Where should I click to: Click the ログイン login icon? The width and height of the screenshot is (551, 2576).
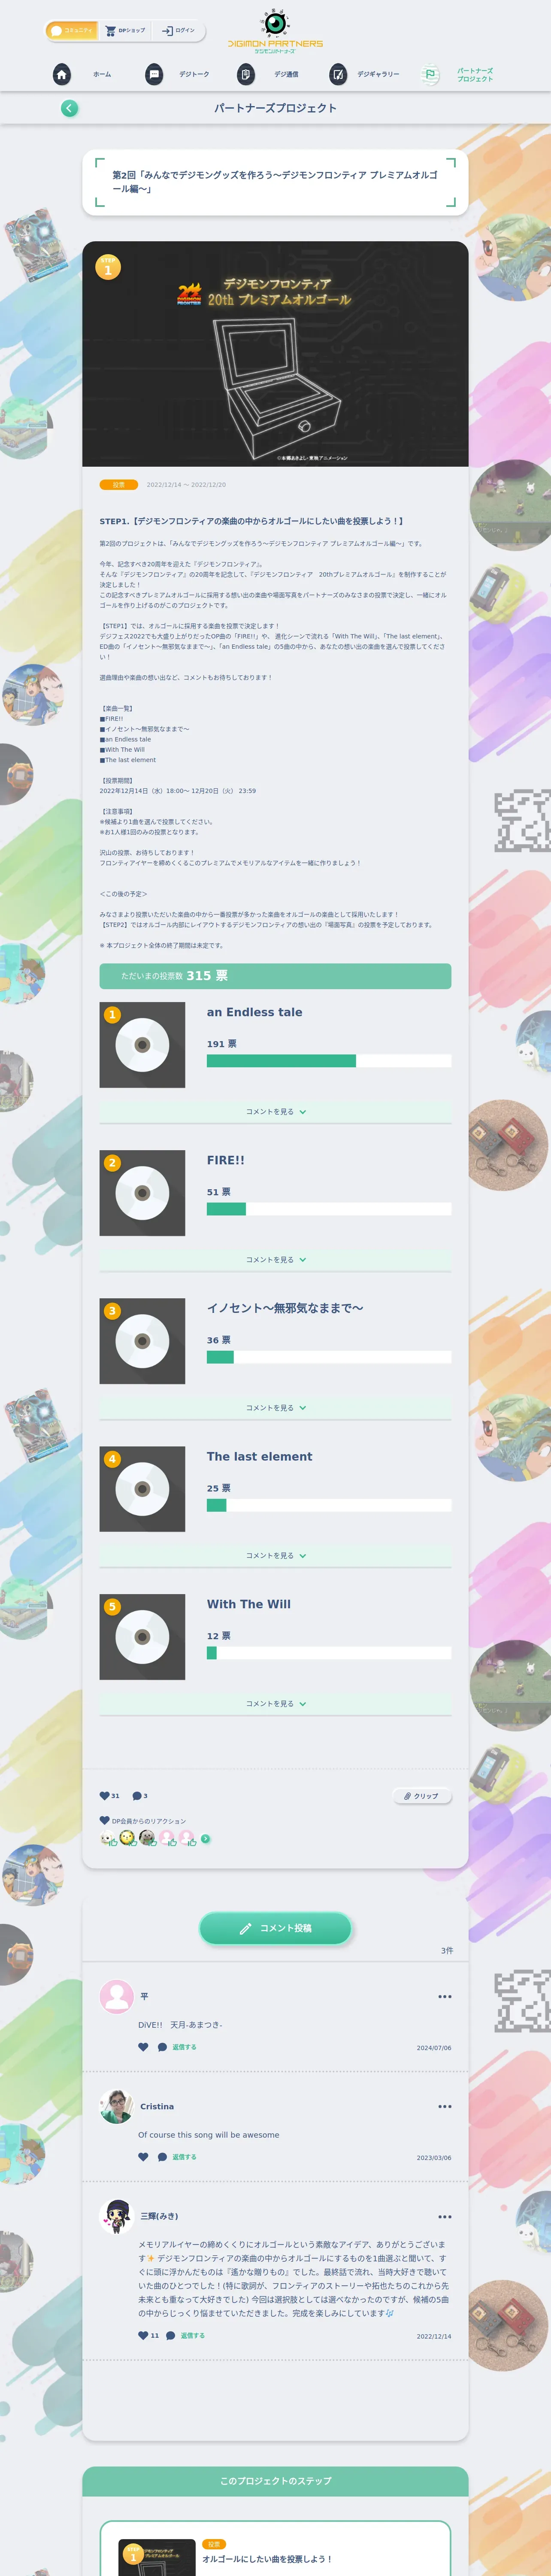[x=167, y=31]
